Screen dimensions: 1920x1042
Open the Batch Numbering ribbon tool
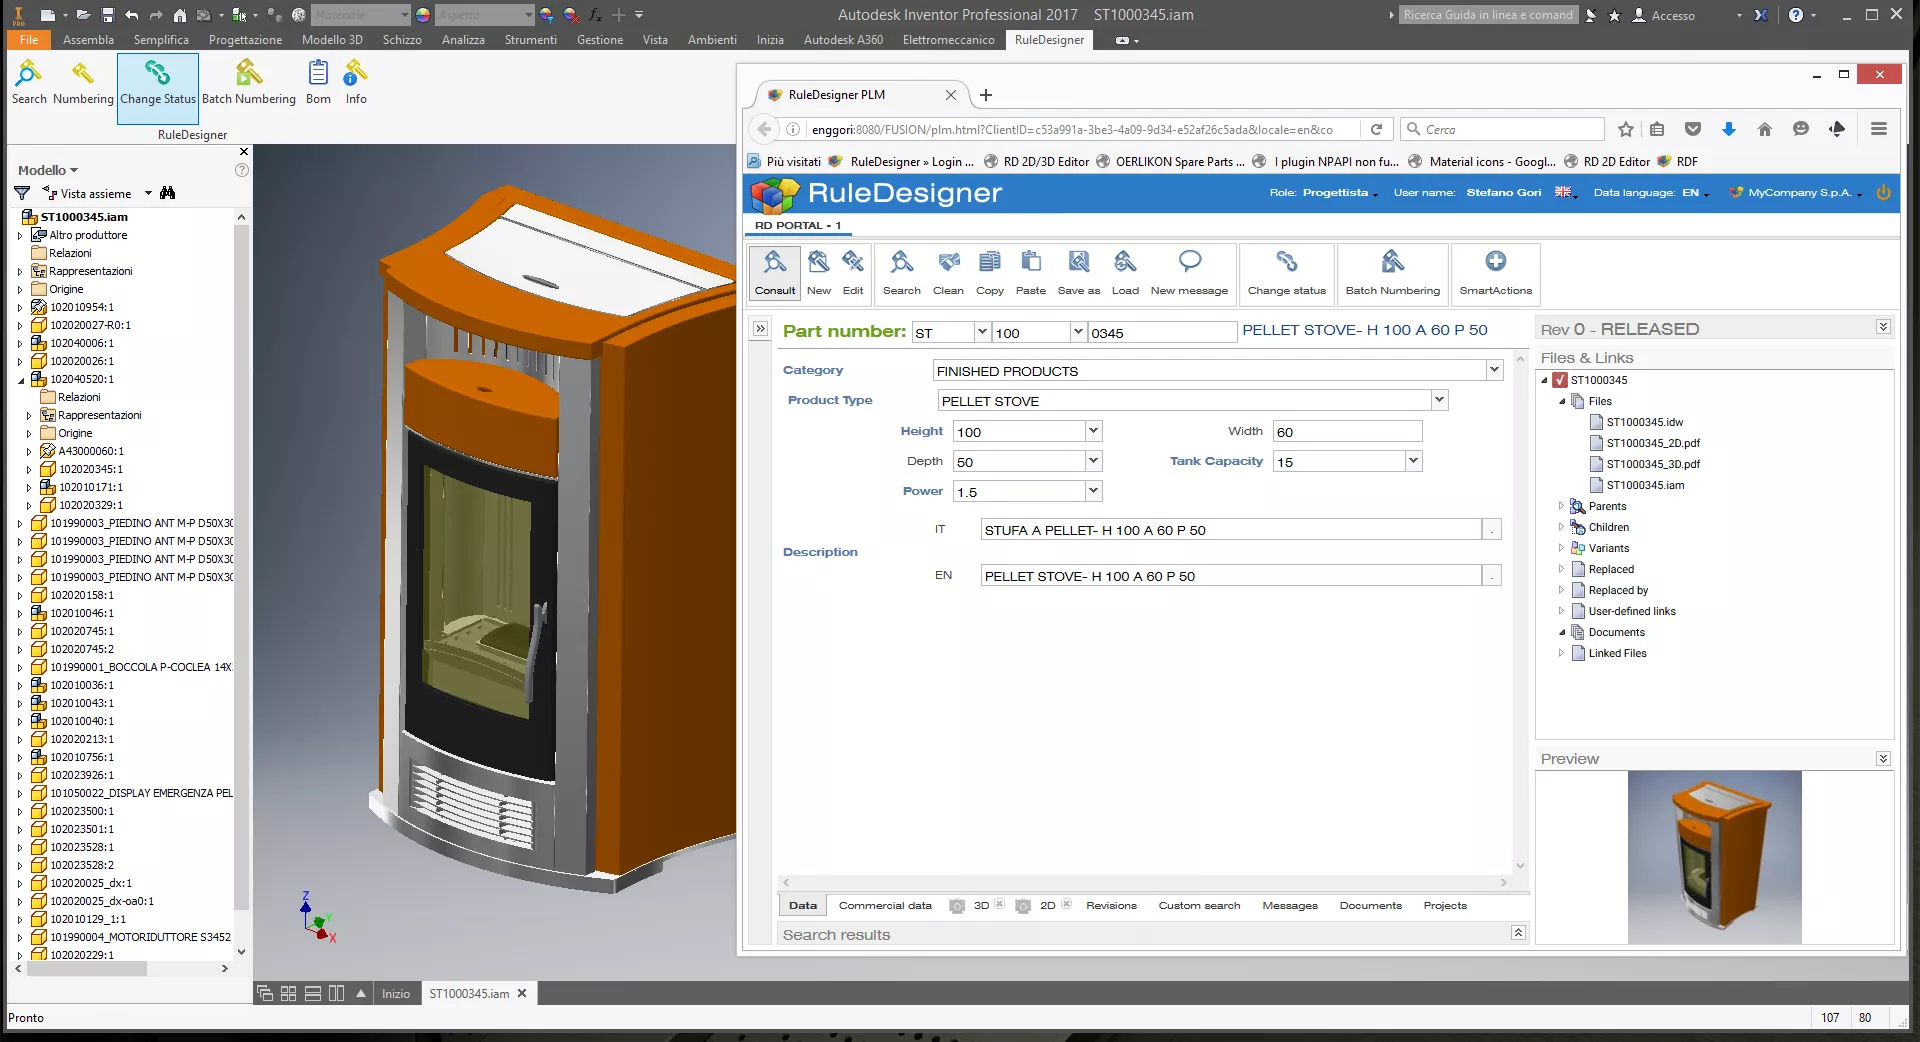pos(249,82)
